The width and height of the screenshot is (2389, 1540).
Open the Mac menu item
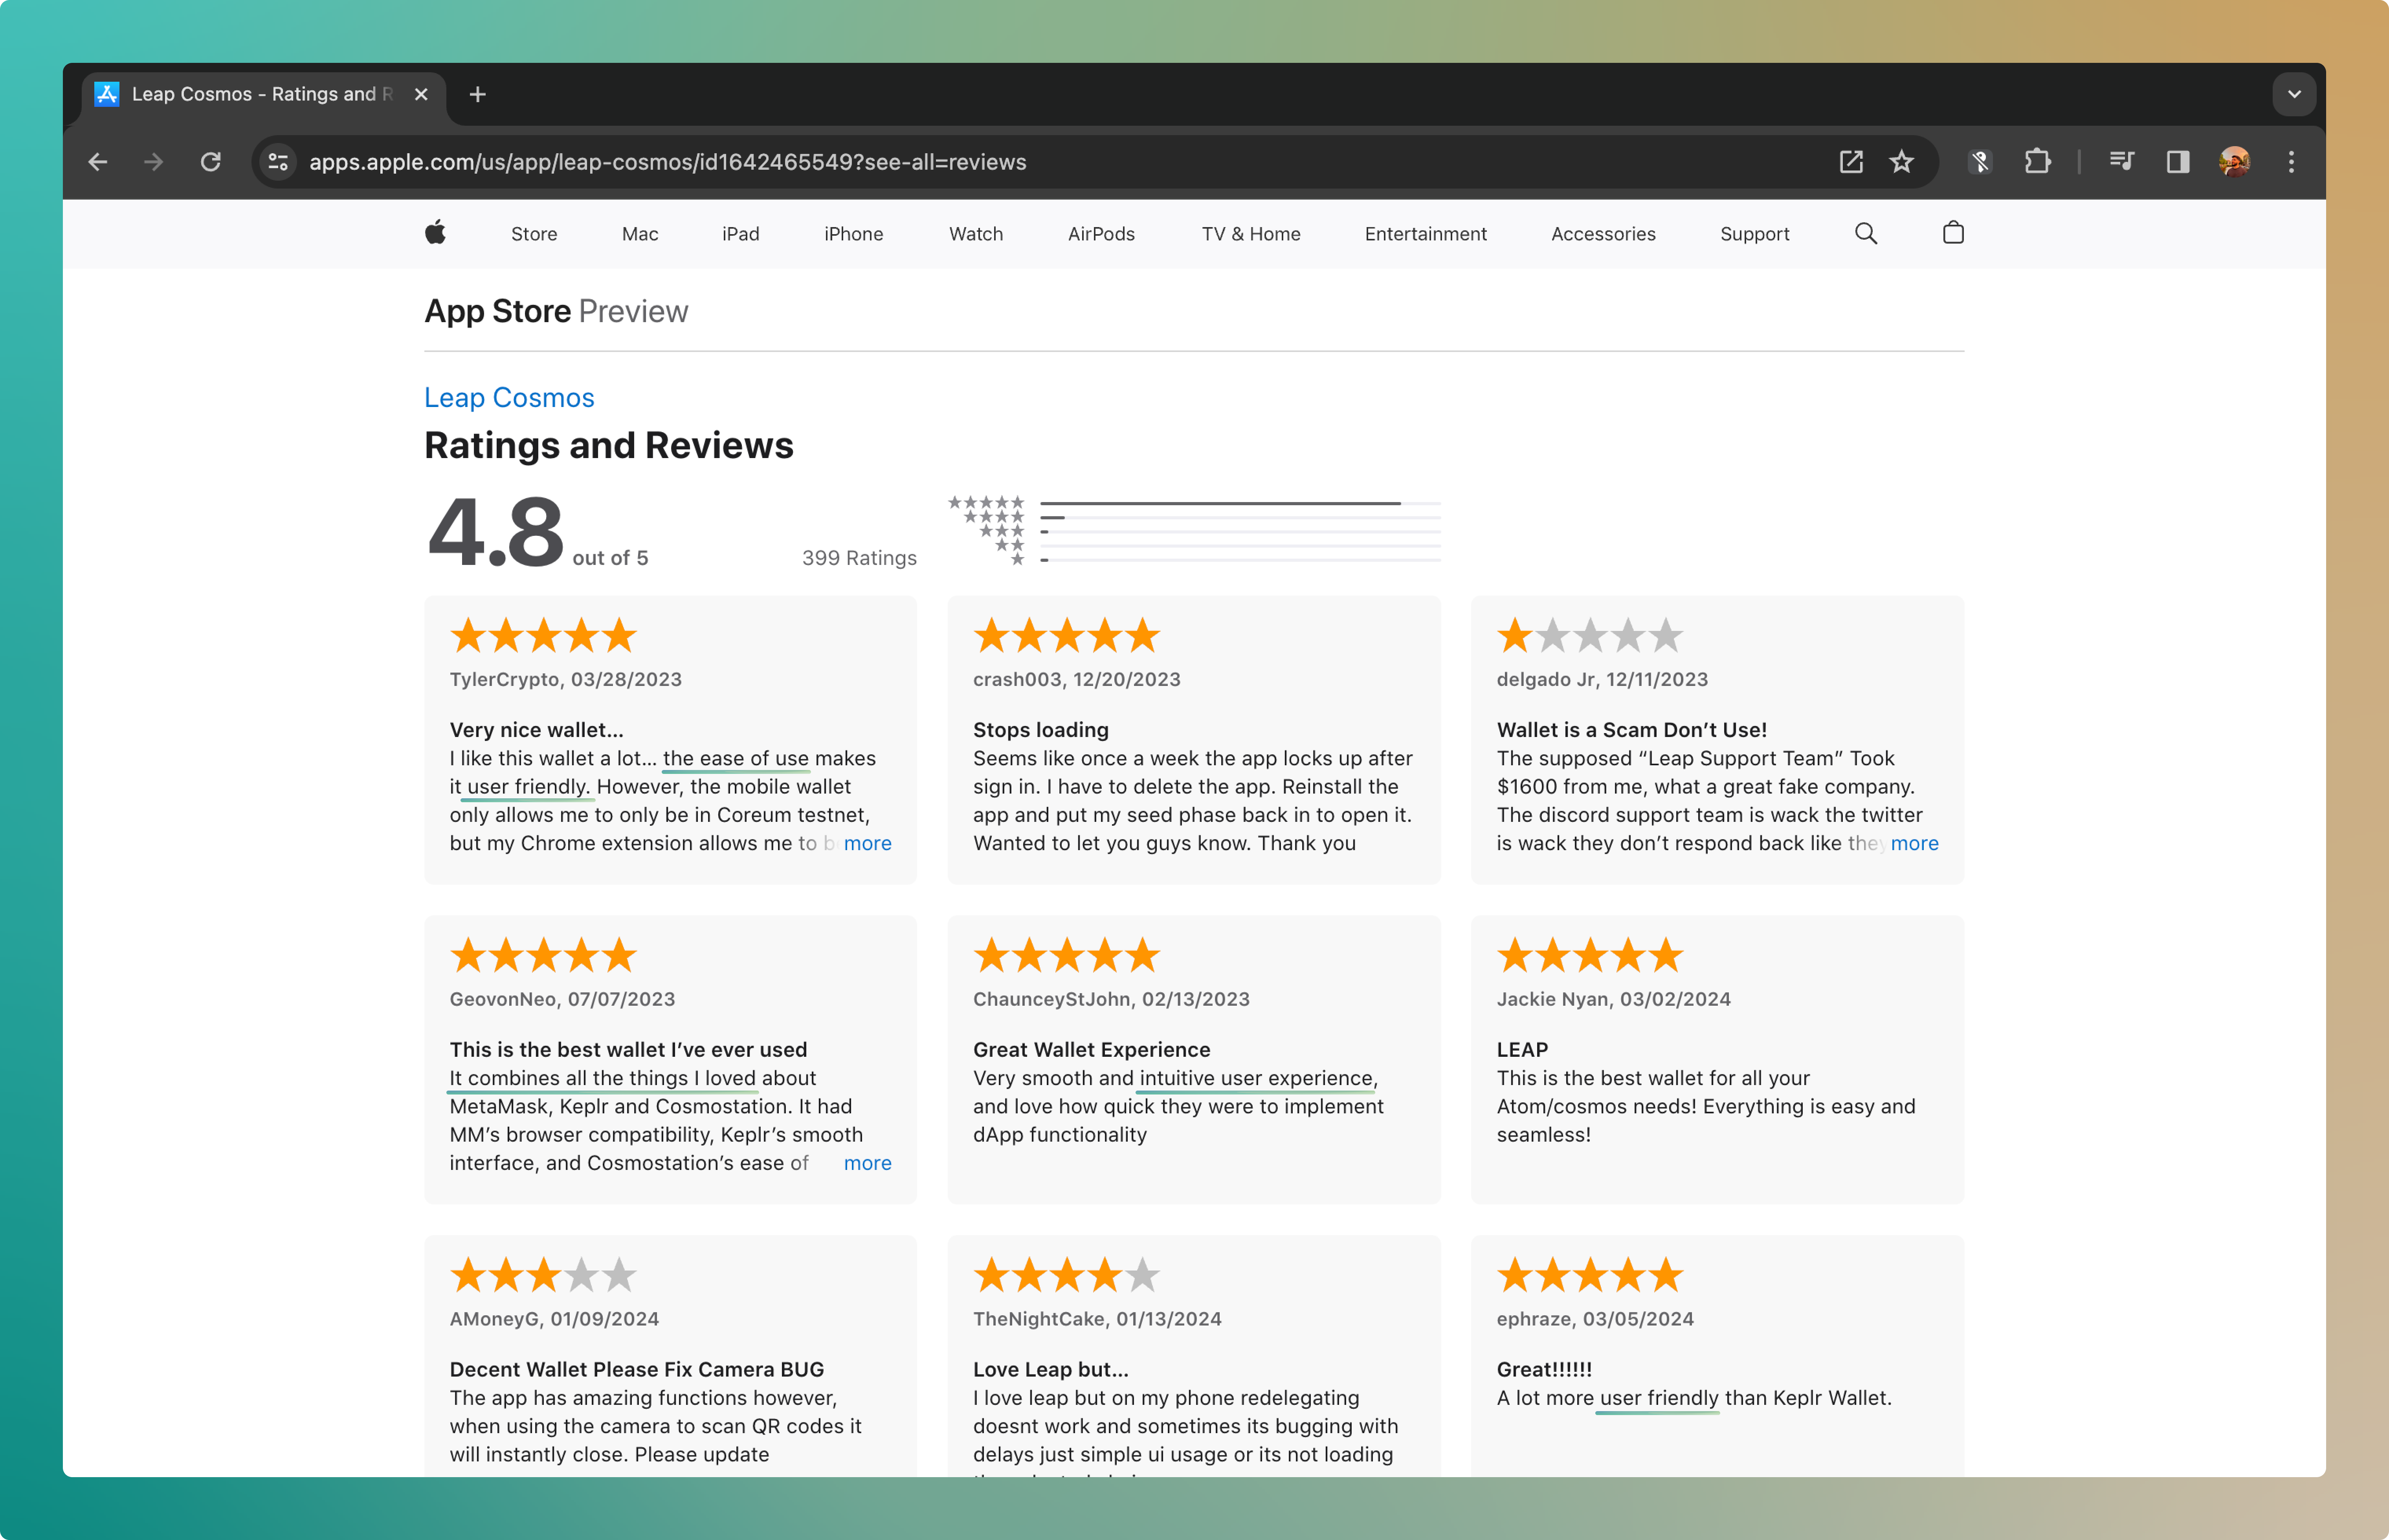(x=640, y=234)
